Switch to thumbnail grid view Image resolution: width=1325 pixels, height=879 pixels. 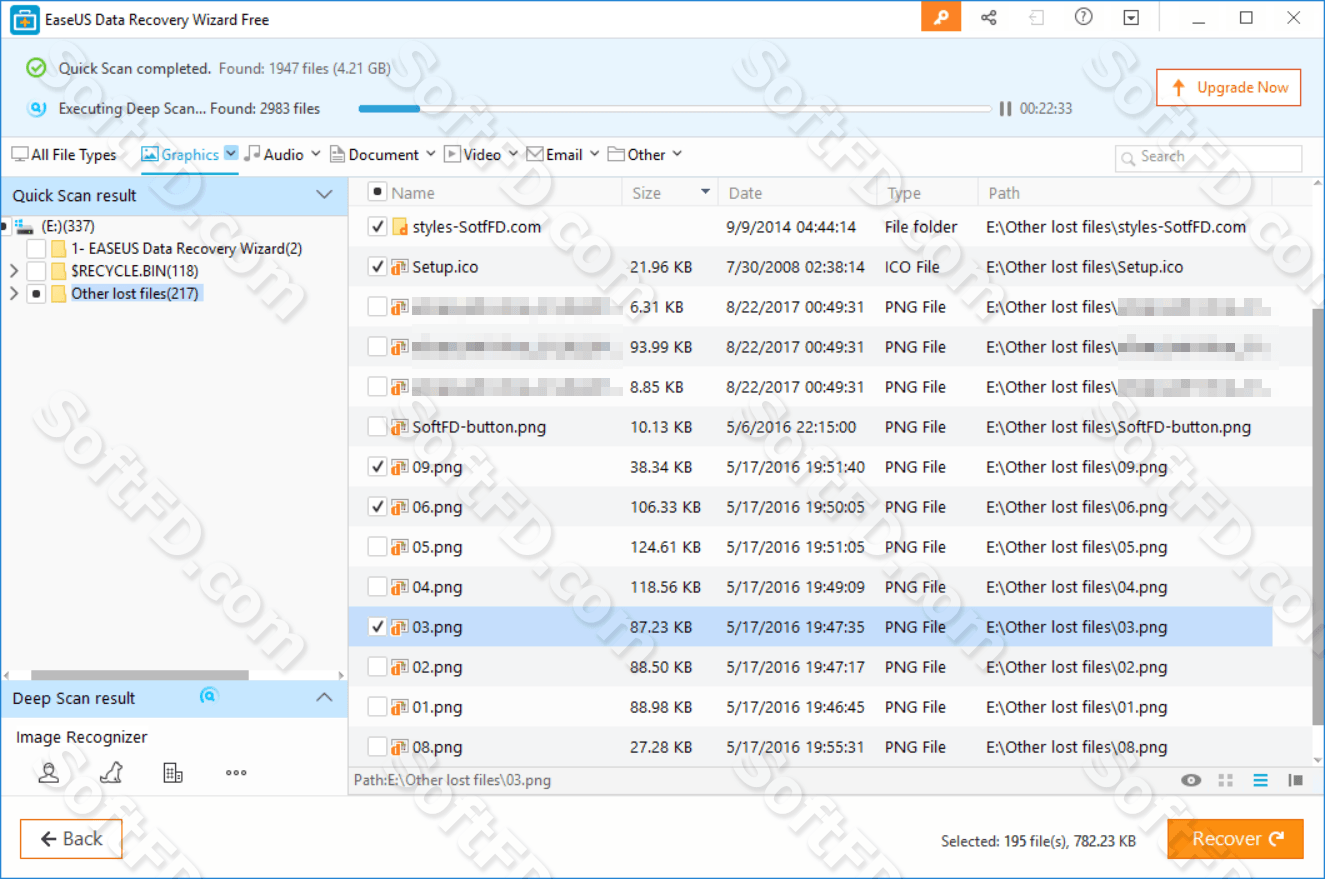1226,781
